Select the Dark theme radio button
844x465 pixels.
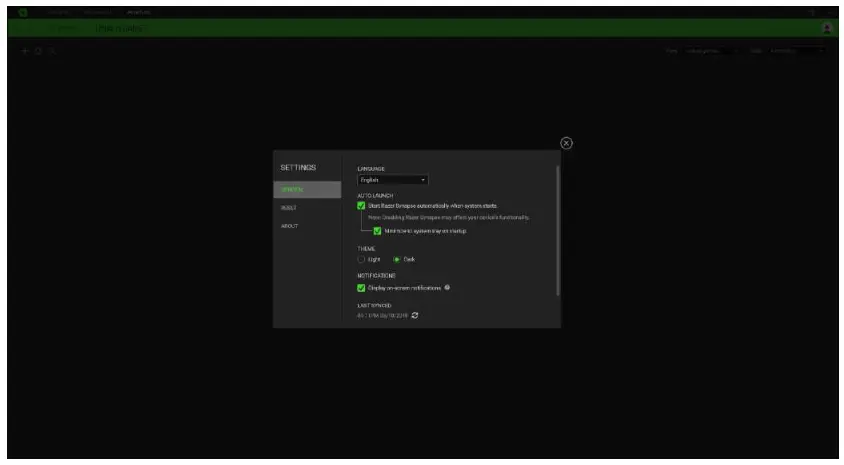point(397,259)
